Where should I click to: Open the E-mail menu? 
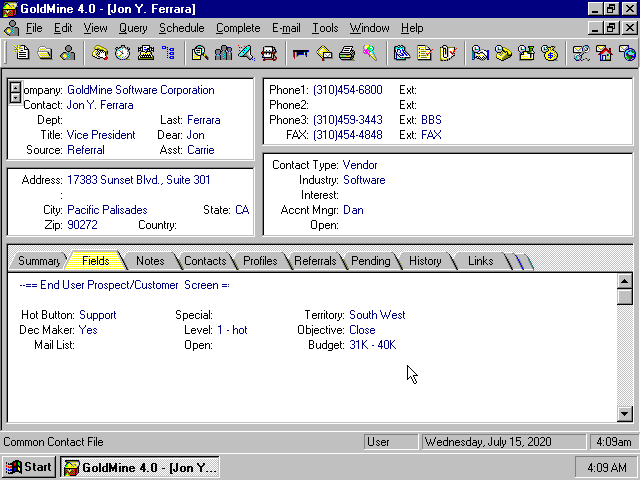[286, 28]
